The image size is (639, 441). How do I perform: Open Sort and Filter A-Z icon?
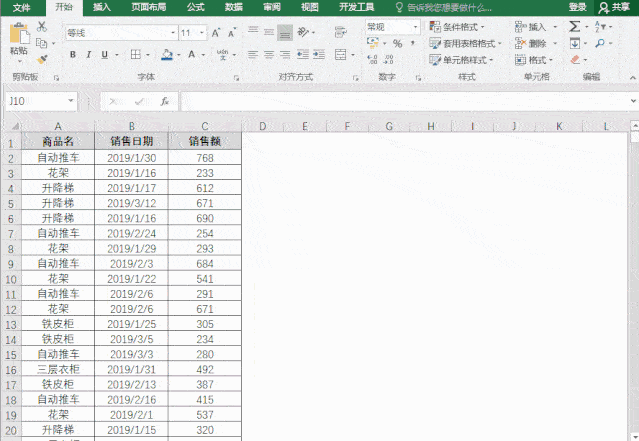coord(600,26)
